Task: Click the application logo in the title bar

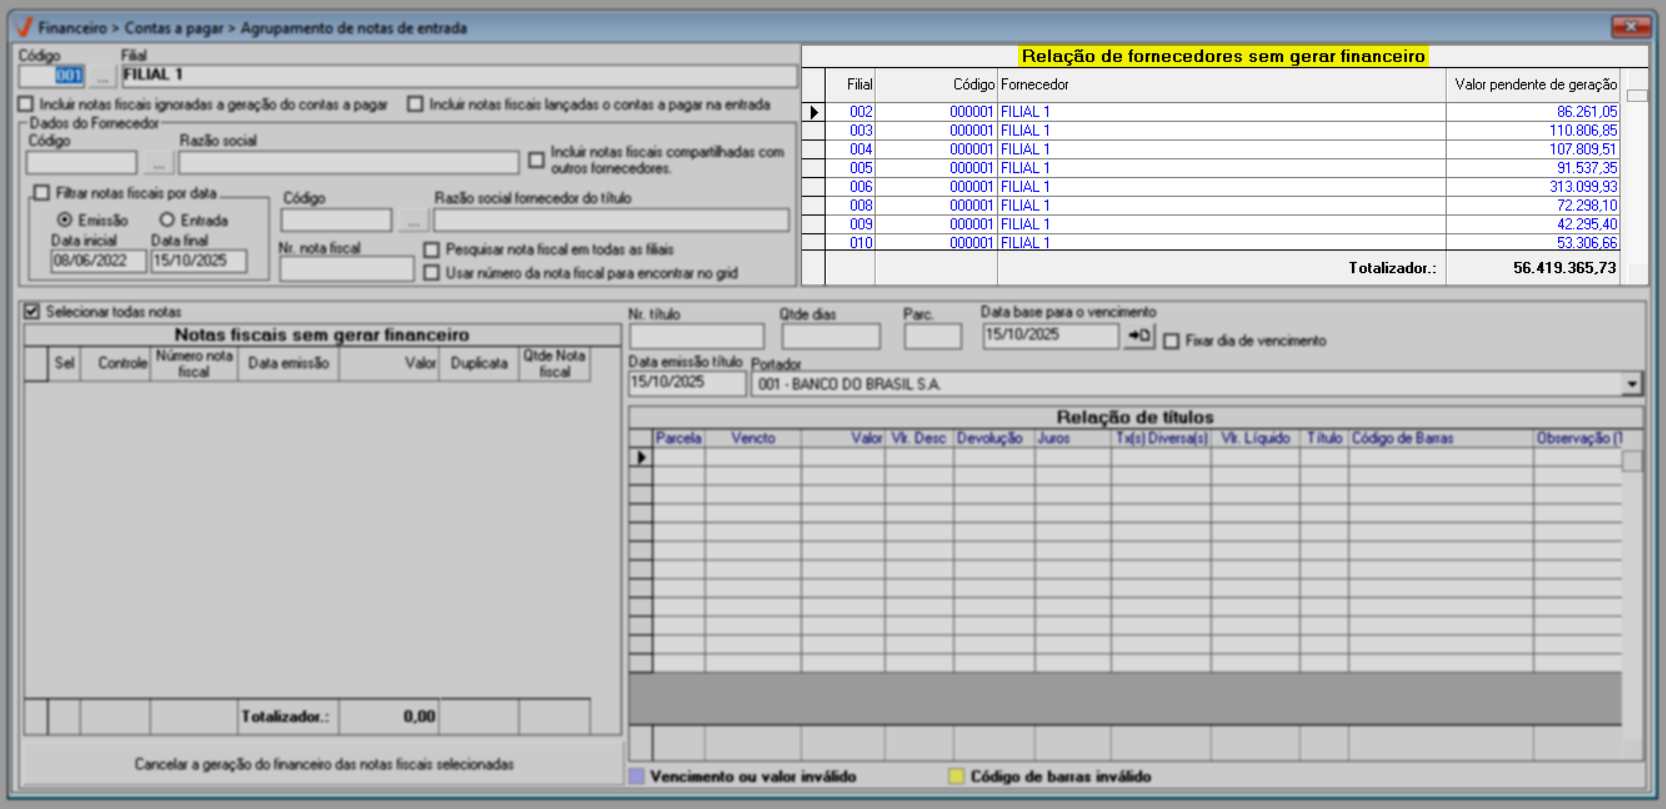Action: point(24,27)
